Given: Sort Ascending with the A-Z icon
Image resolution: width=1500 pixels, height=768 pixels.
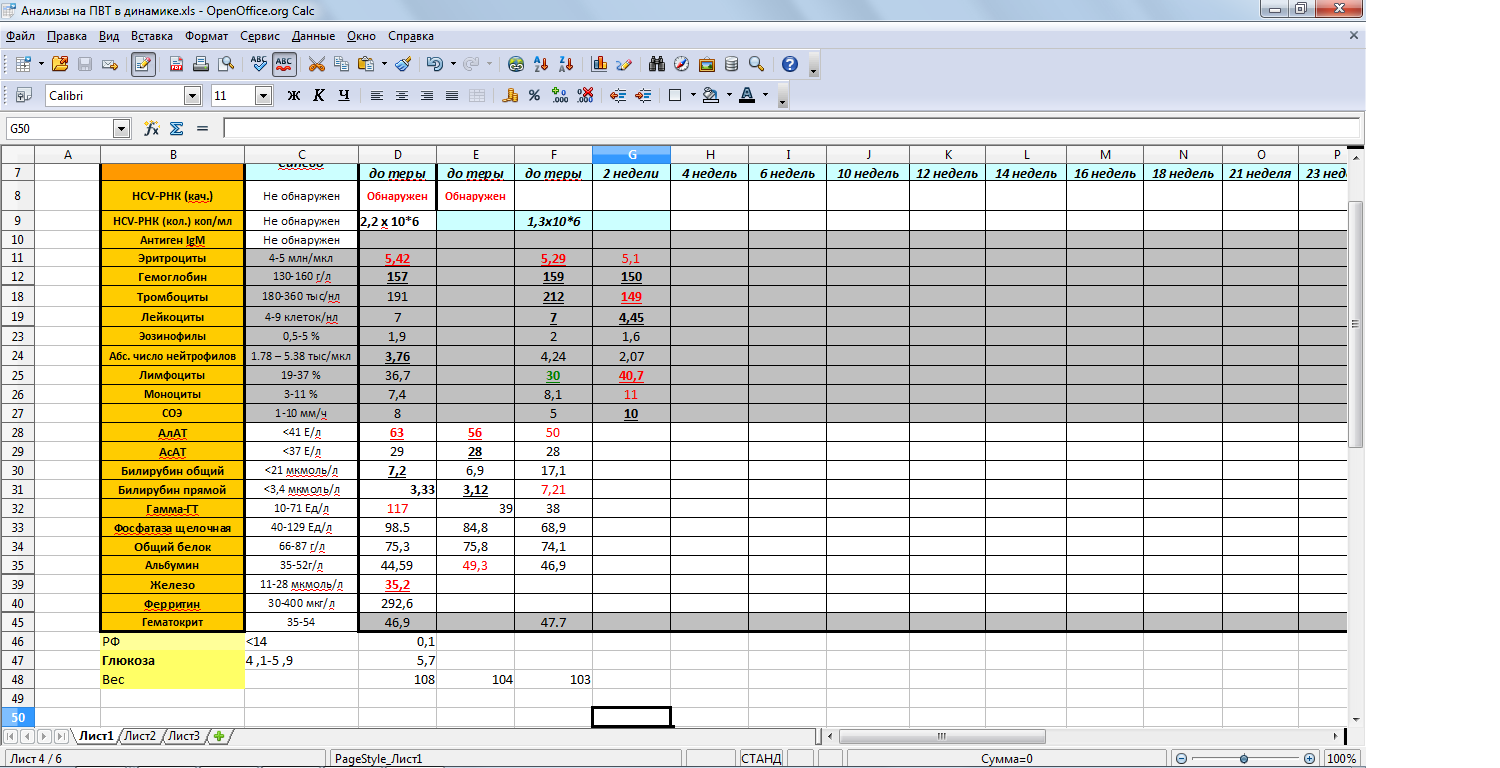Looking at the screenshot, I should coord(542,64).
